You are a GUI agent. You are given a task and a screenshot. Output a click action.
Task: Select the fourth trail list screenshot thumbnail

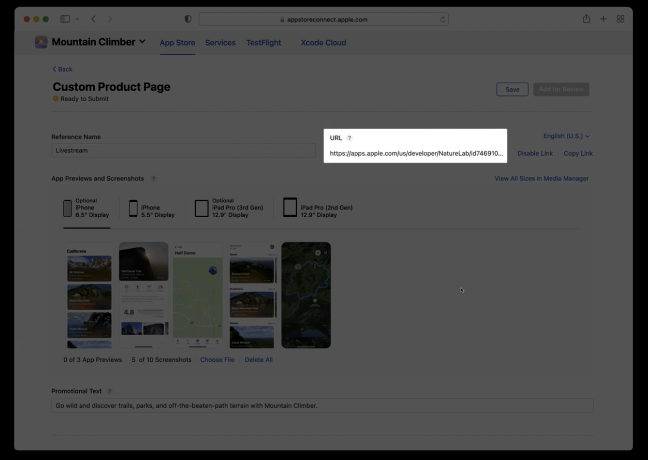tap(252, 295)
